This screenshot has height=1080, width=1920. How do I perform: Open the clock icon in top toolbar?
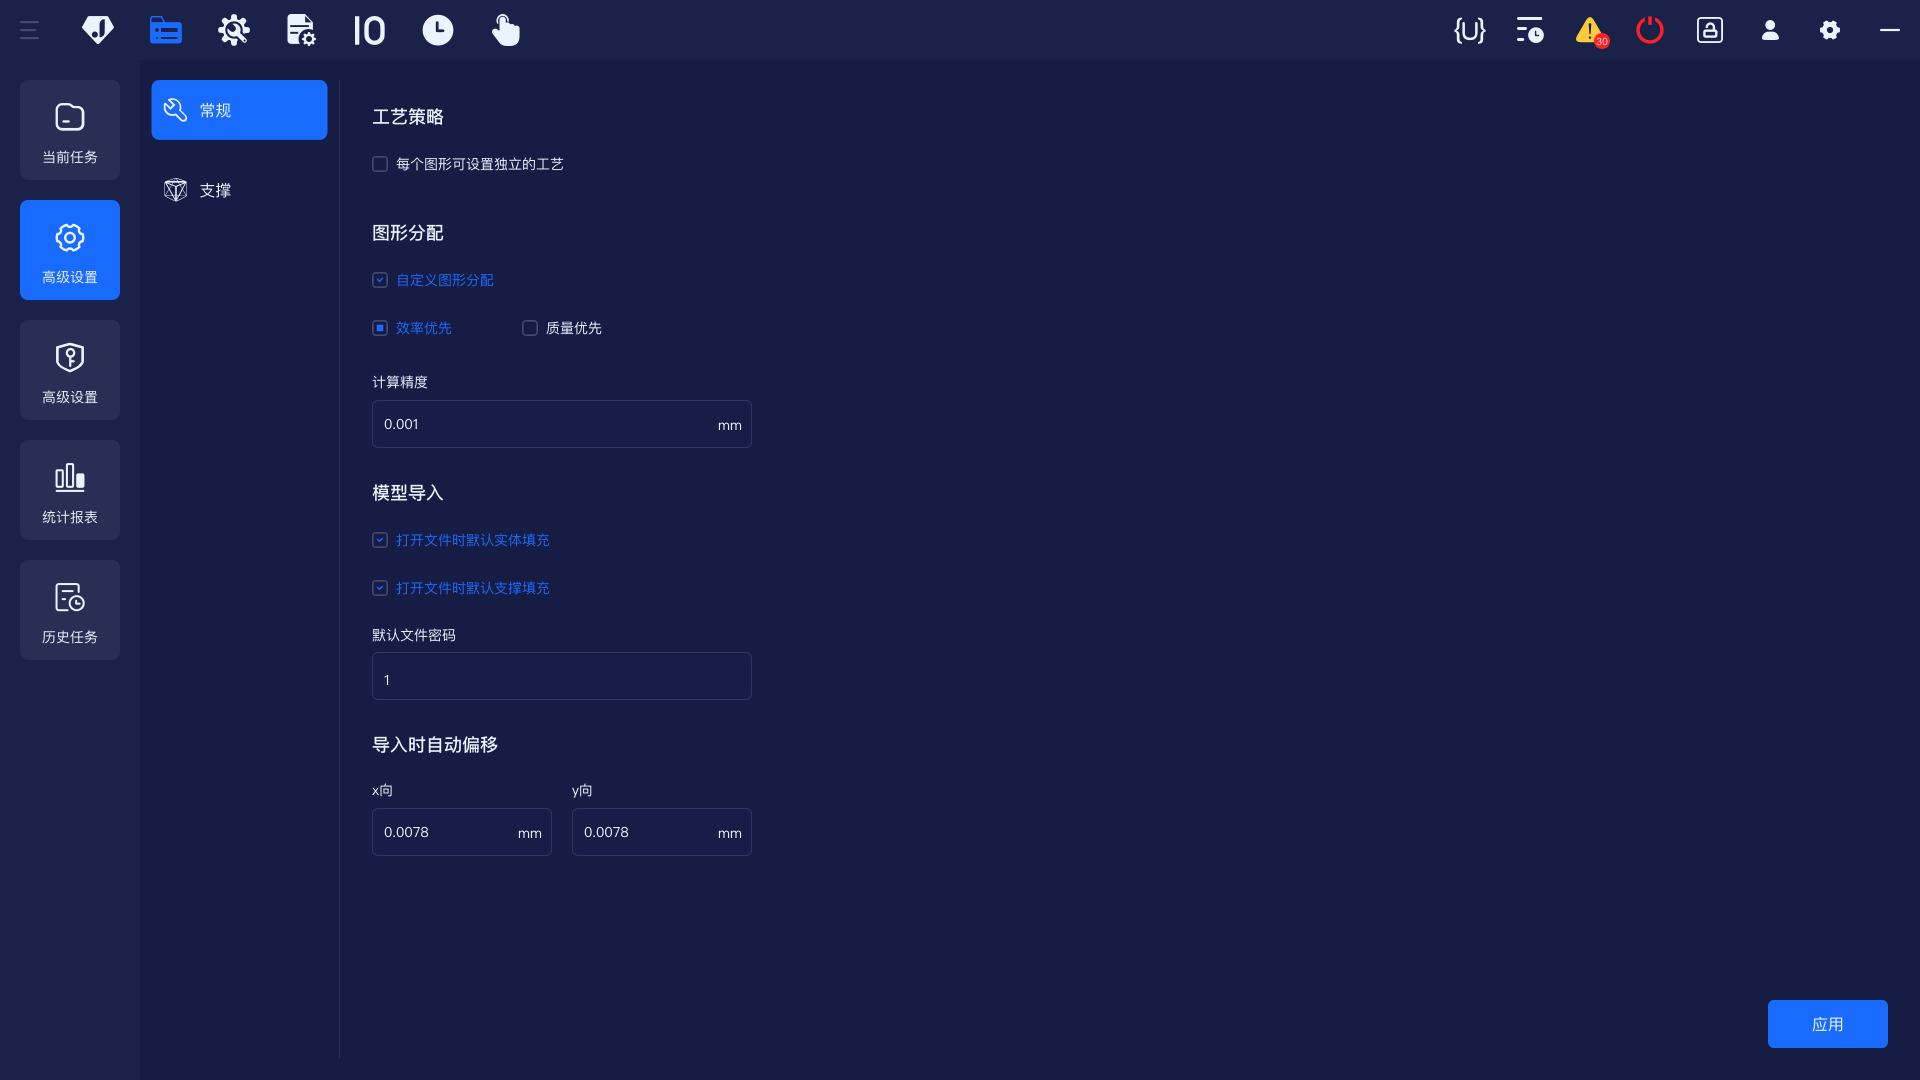tap(437, 30)
